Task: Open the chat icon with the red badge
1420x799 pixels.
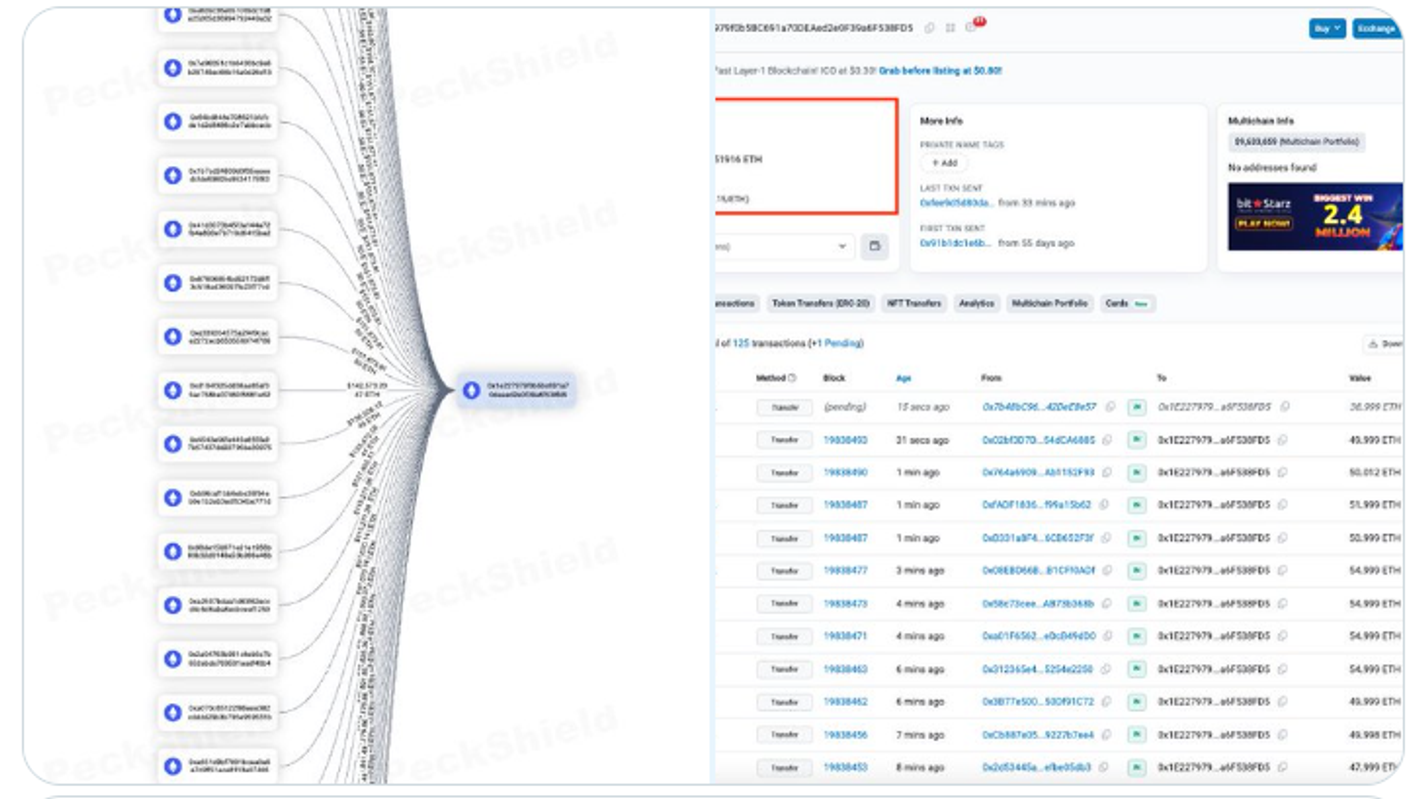Action: (971, 27)
